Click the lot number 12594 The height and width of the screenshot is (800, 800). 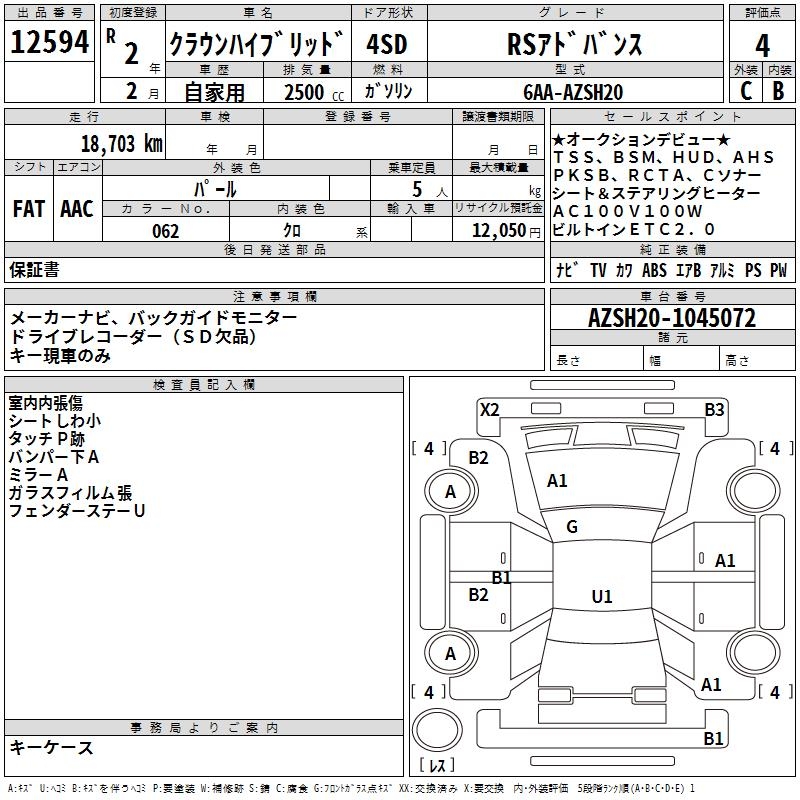point(50,44)
